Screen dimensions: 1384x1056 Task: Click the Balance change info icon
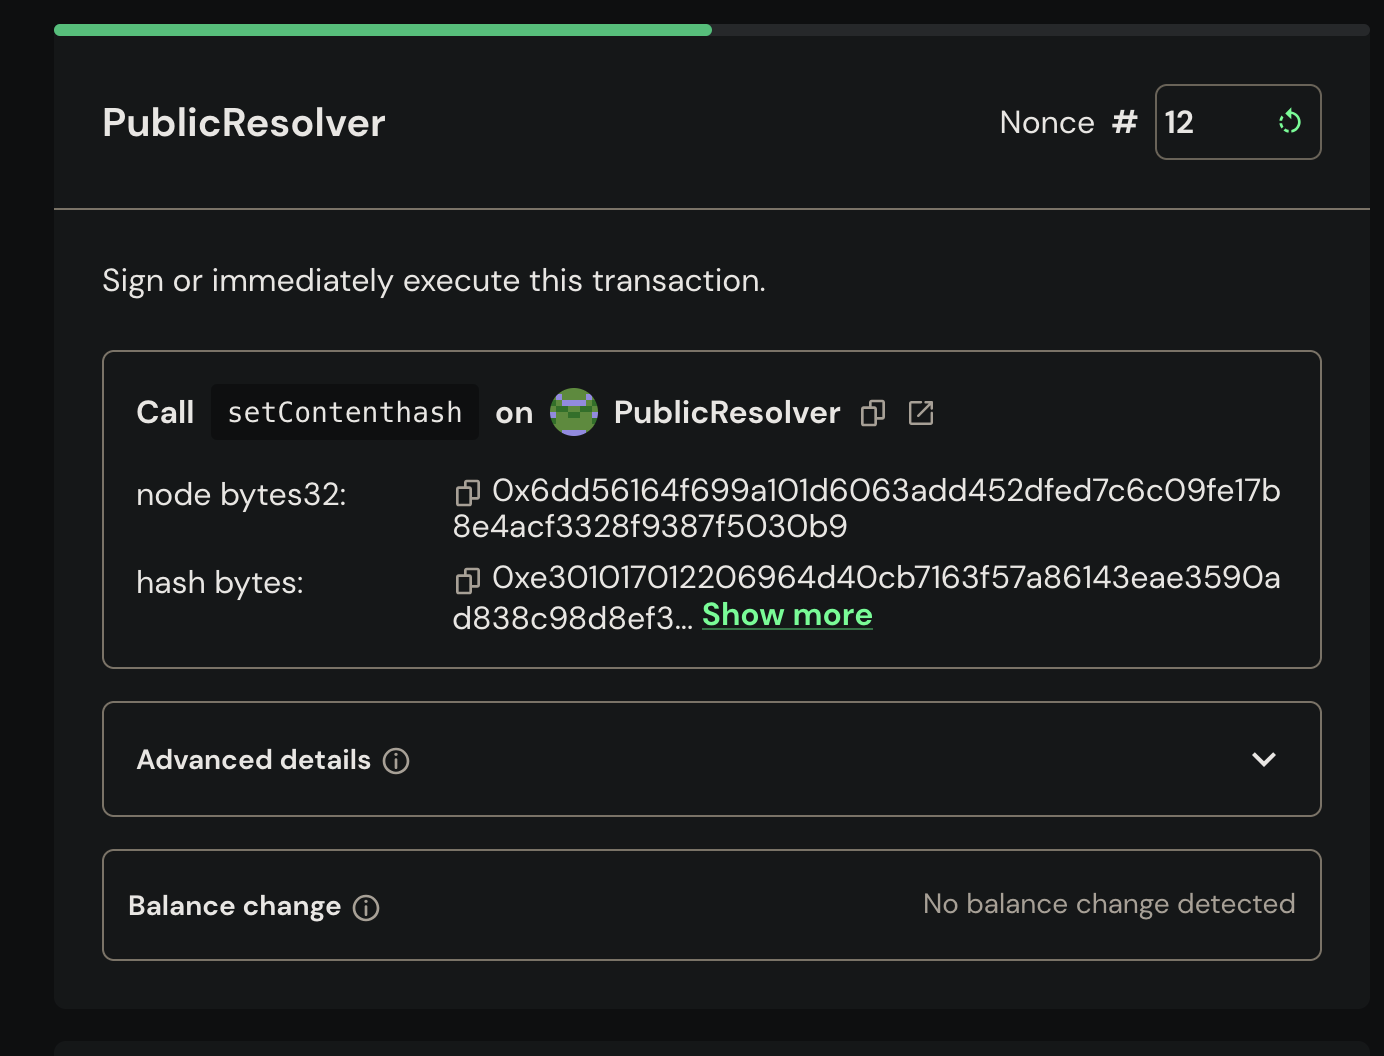click(x=366, y=908)
